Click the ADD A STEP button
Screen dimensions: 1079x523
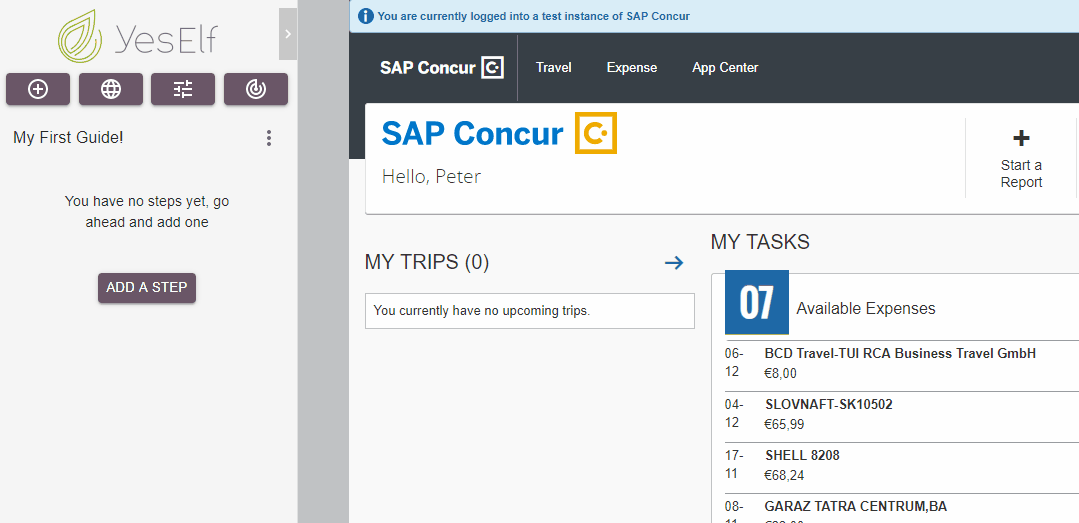coord(147,288)
